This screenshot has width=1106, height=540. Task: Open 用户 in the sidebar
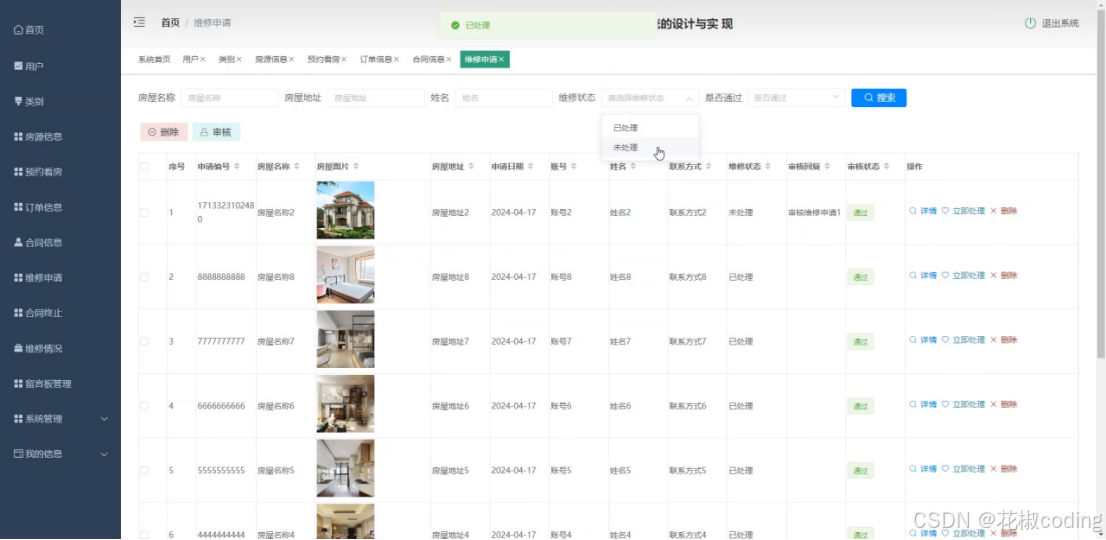pyautogui.click(x=29, y=66)
